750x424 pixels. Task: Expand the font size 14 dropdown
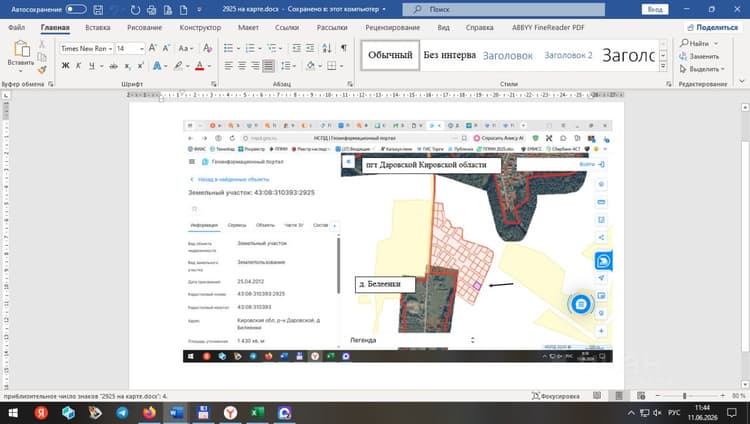[x=142, y=48]
